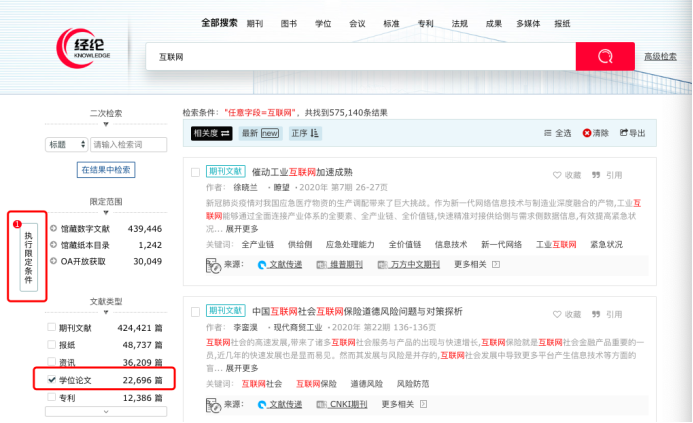
Task: Click 引用 quote icon on second result
Action: (597, 314)
